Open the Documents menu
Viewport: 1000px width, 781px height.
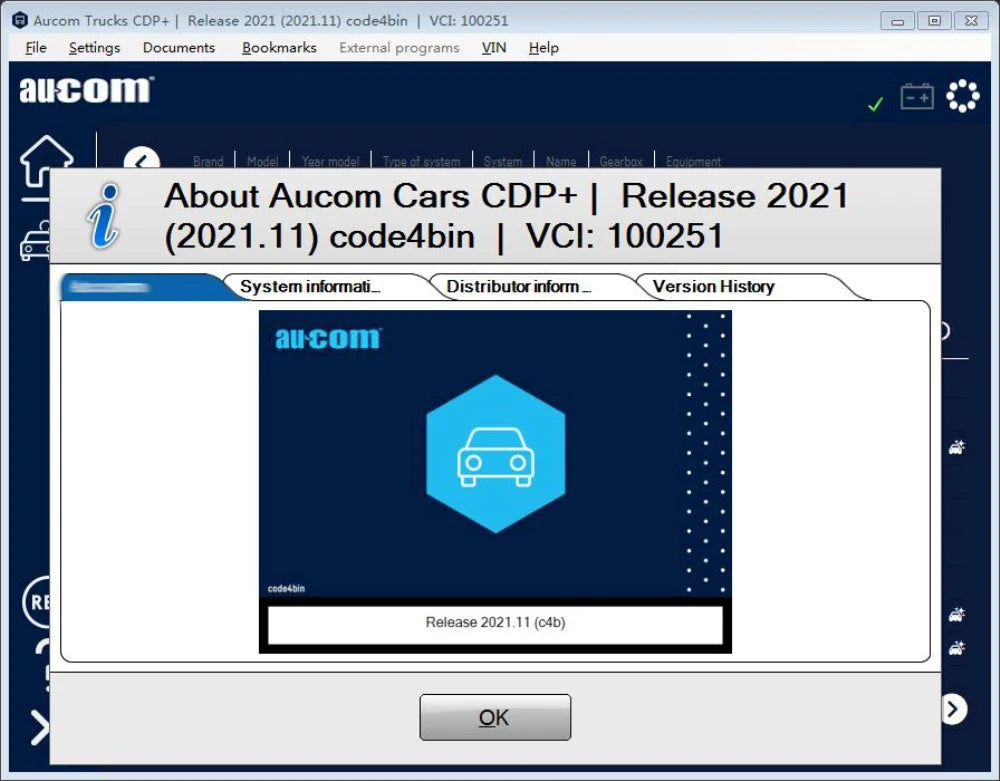coord(179,48)
